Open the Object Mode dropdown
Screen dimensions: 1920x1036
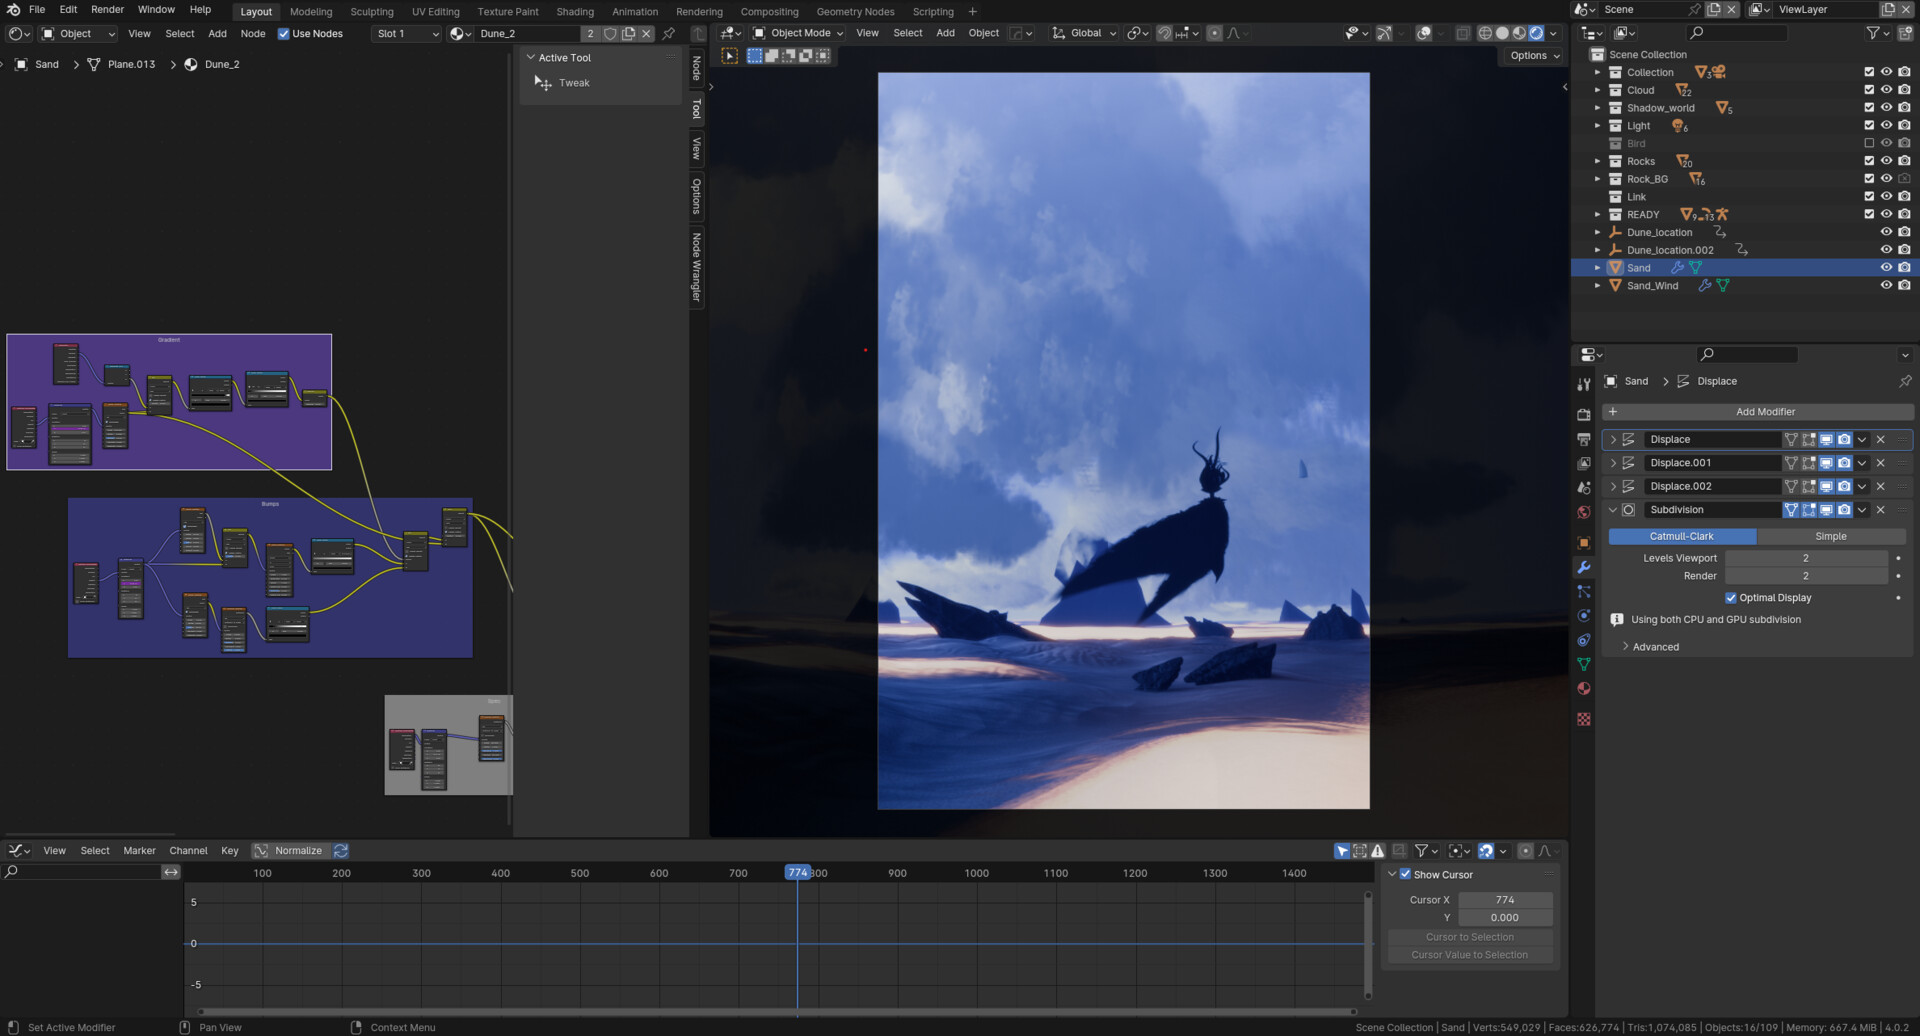(797, 33)
